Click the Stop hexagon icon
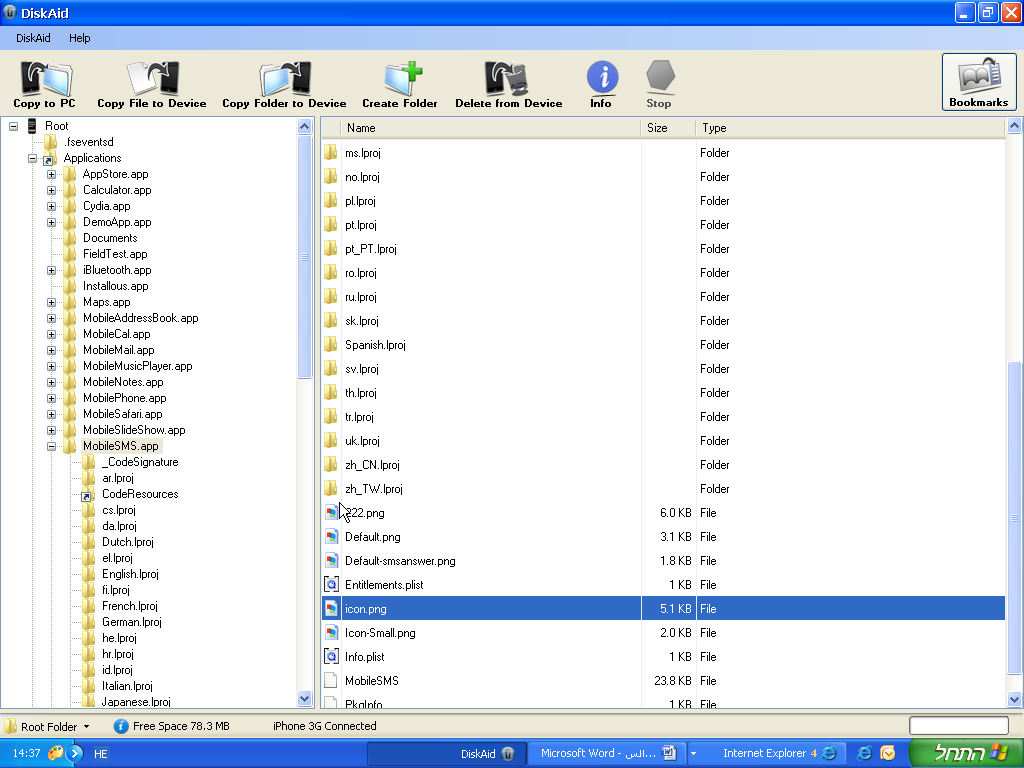Image resolution: width=1024 pixels, height=768 pixels. [x=660, y=77]
